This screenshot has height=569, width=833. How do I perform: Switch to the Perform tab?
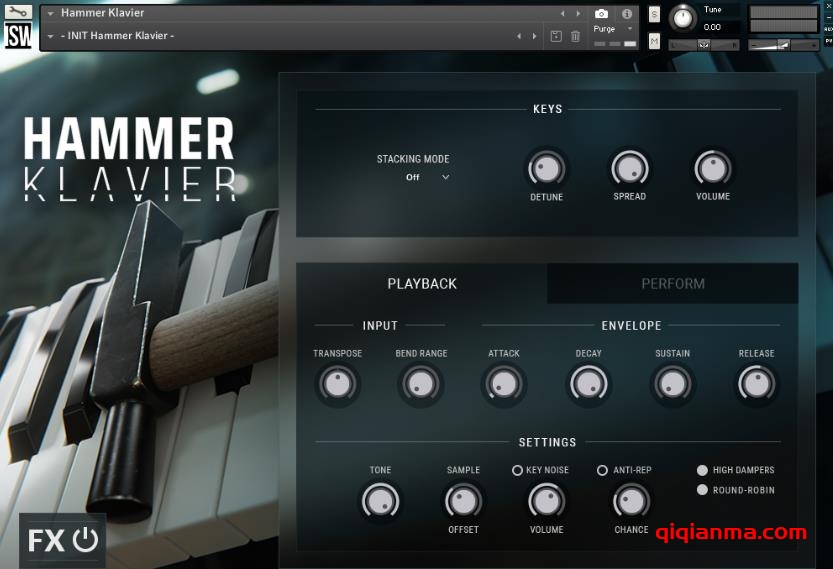pyautogui.click(x=673, y=284)
